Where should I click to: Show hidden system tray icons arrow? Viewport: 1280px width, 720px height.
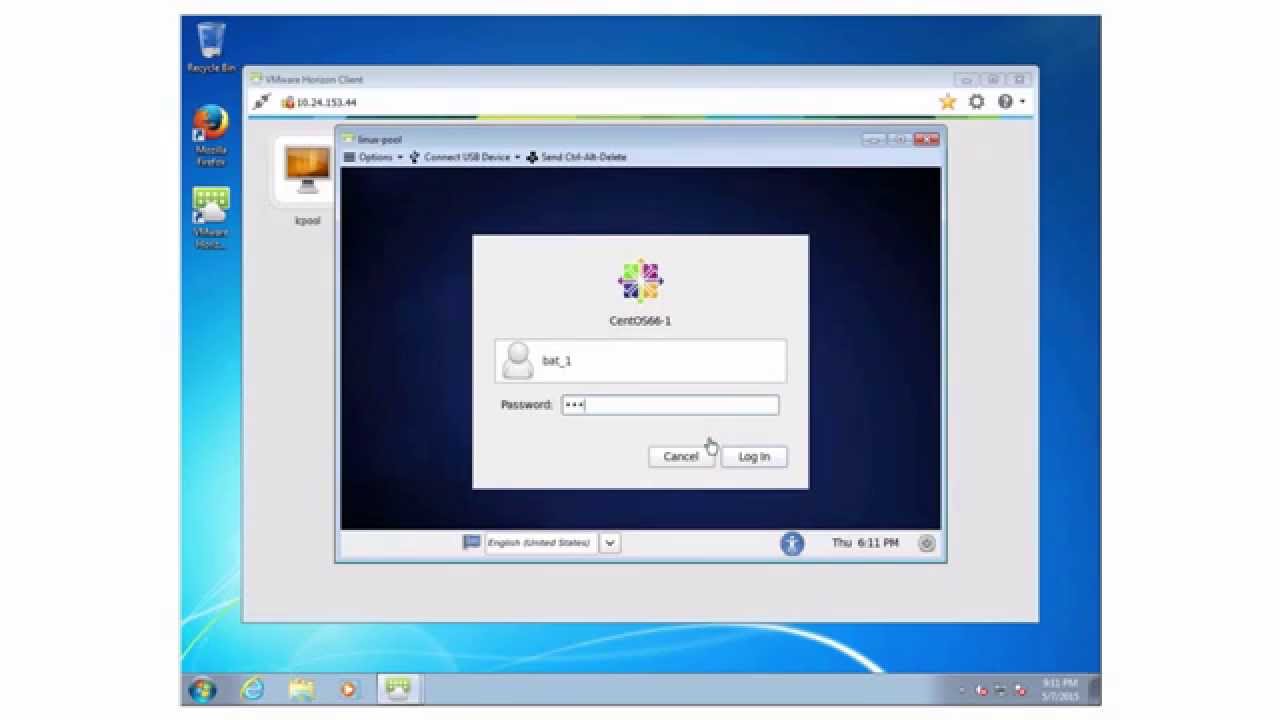click(962, 690)
